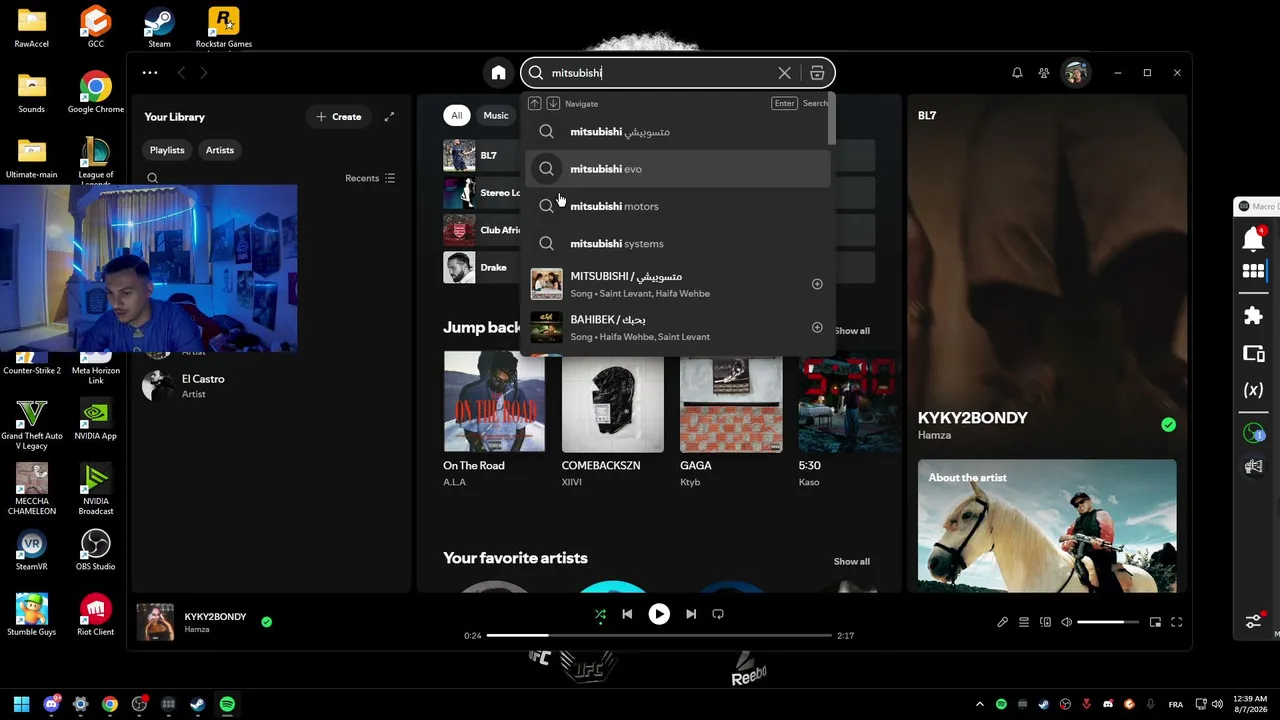The image size is (1280, 720).
Task: Open Spotify notifications bell
Action: [x=1017, y=73]
